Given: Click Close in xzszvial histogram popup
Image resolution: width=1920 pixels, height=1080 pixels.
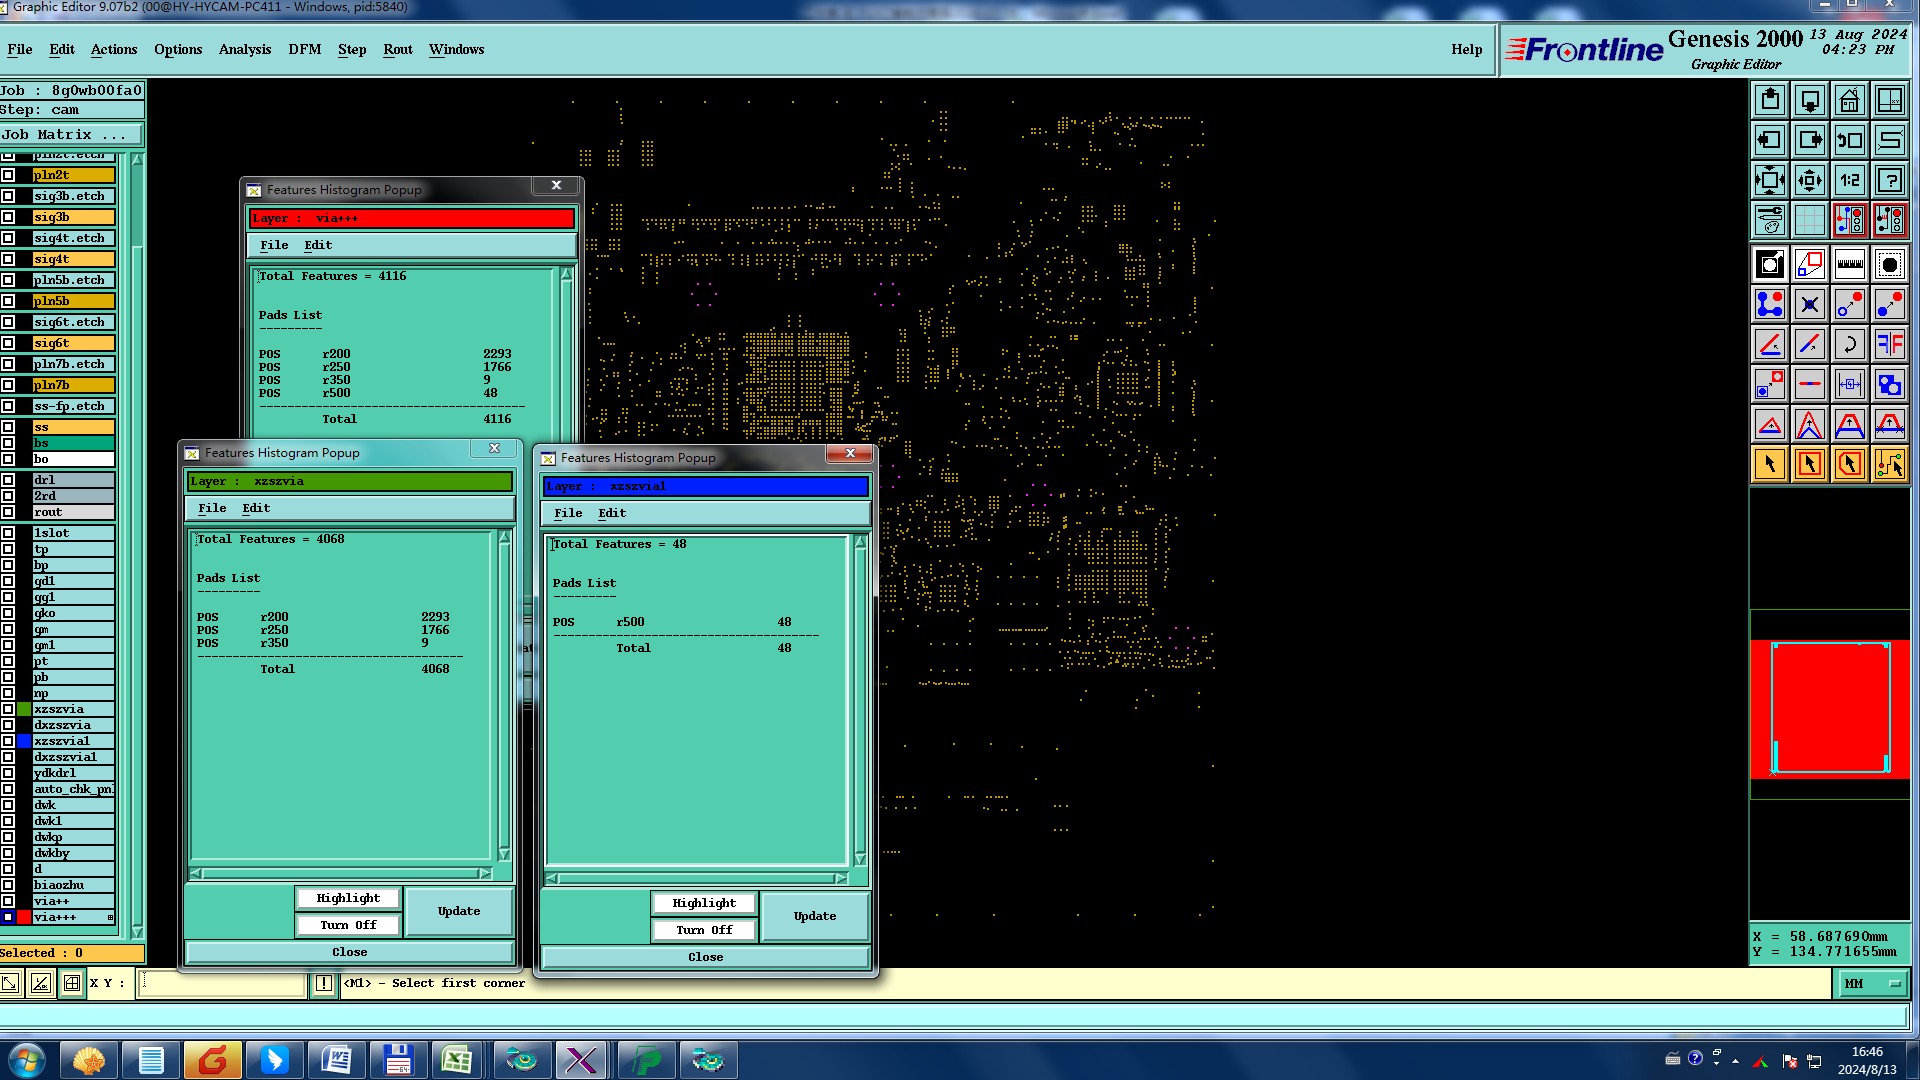Looking at the screenshot, I should pyautogui.click(x=705, y=957).
